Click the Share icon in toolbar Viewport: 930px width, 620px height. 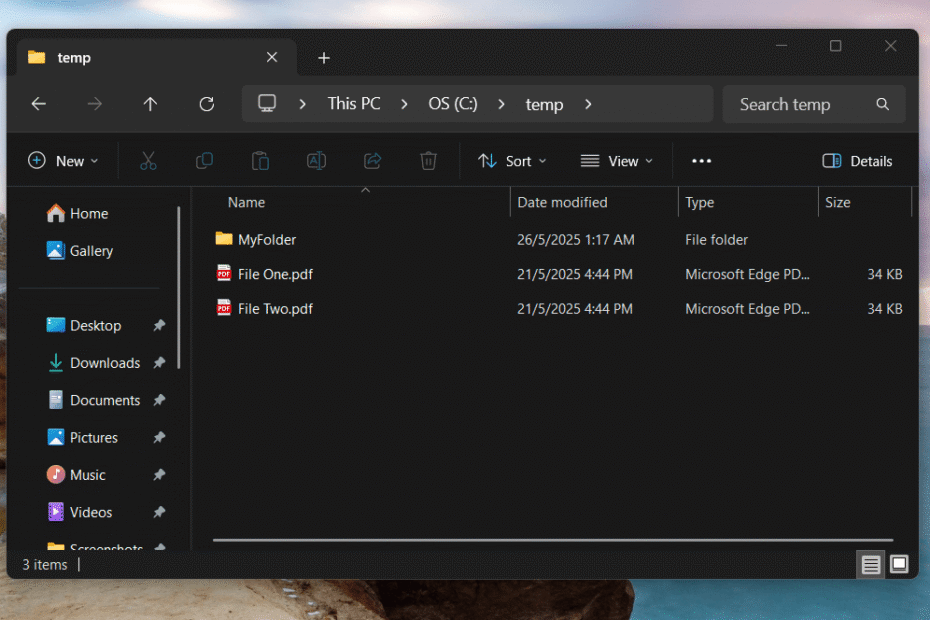coord(372,161)
